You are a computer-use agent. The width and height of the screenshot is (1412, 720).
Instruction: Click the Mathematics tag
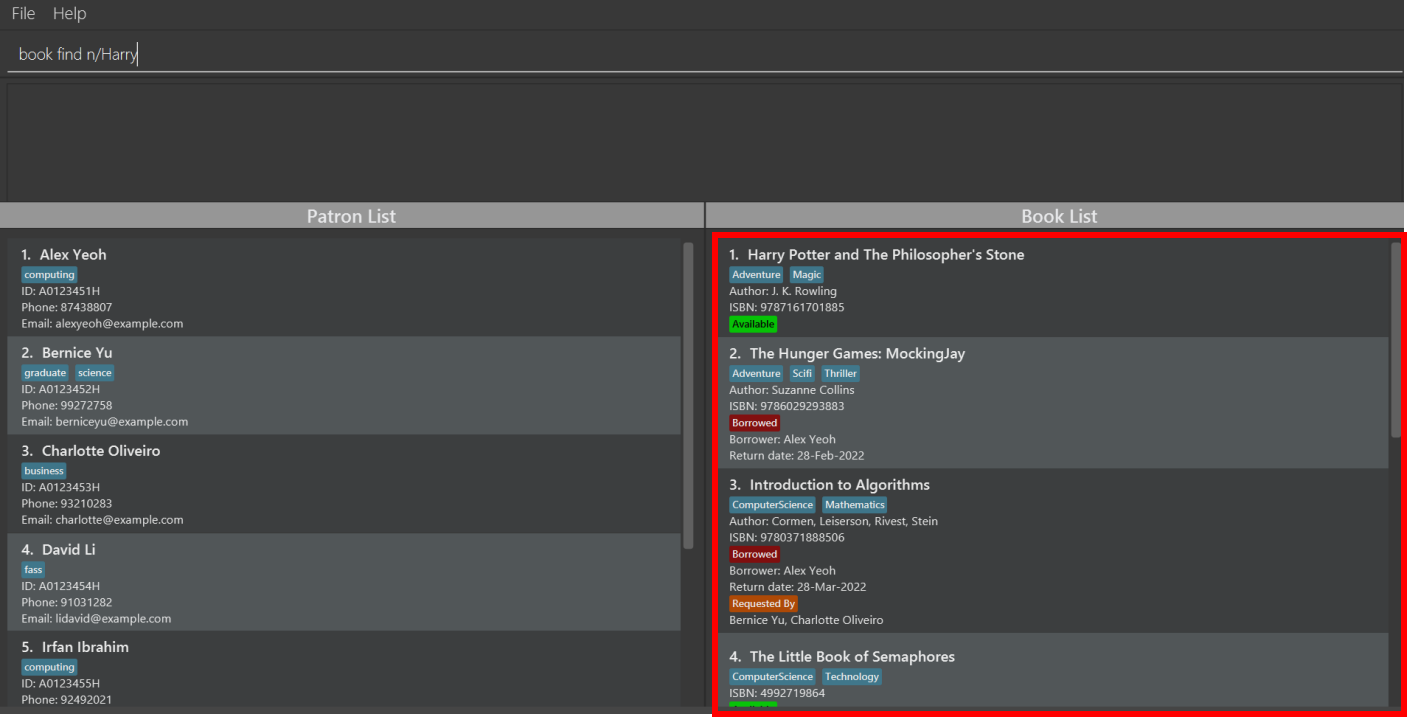[855, 505]
